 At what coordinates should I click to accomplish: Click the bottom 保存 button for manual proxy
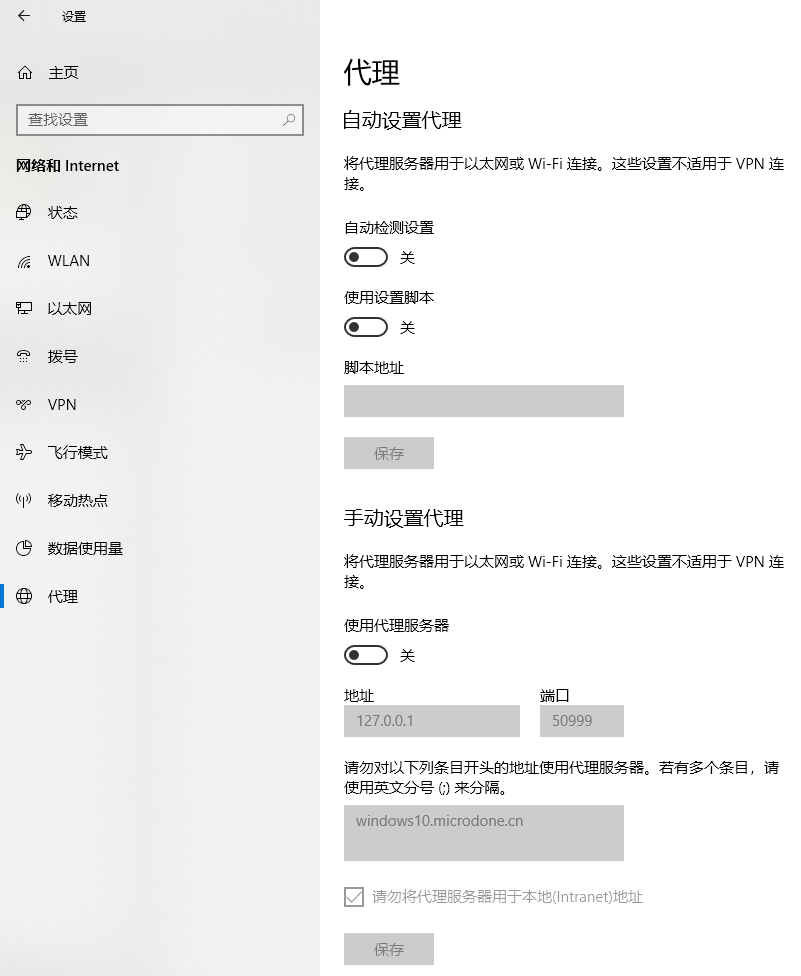coord(389,949)
